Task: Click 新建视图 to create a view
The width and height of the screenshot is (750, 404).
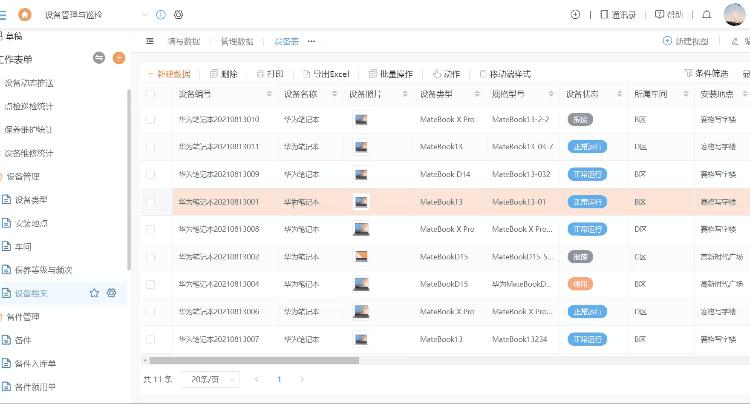Action: (x=685, y=41)
